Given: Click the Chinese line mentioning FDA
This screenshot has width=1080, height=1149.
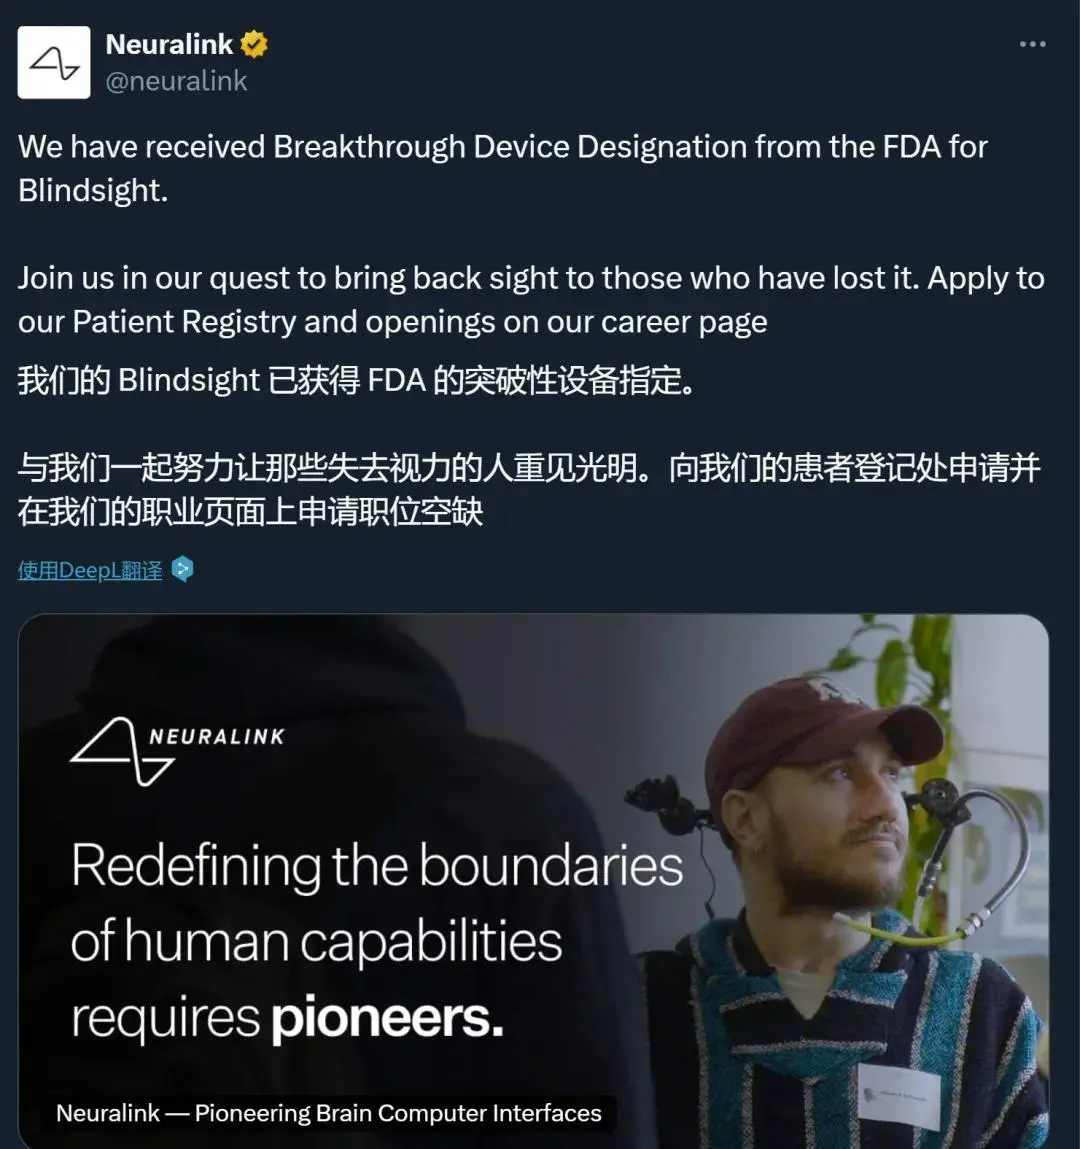Looking at the screenshot, I should (356, 380).
